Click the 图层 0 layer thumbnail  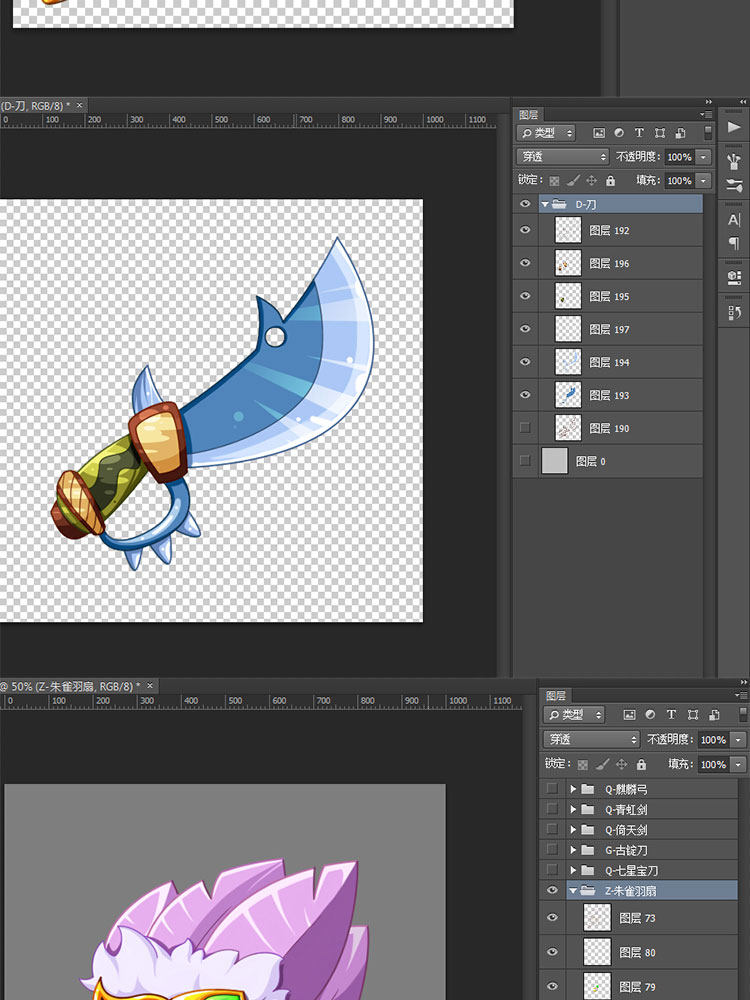pyautogui.click(x=554, y=461)
